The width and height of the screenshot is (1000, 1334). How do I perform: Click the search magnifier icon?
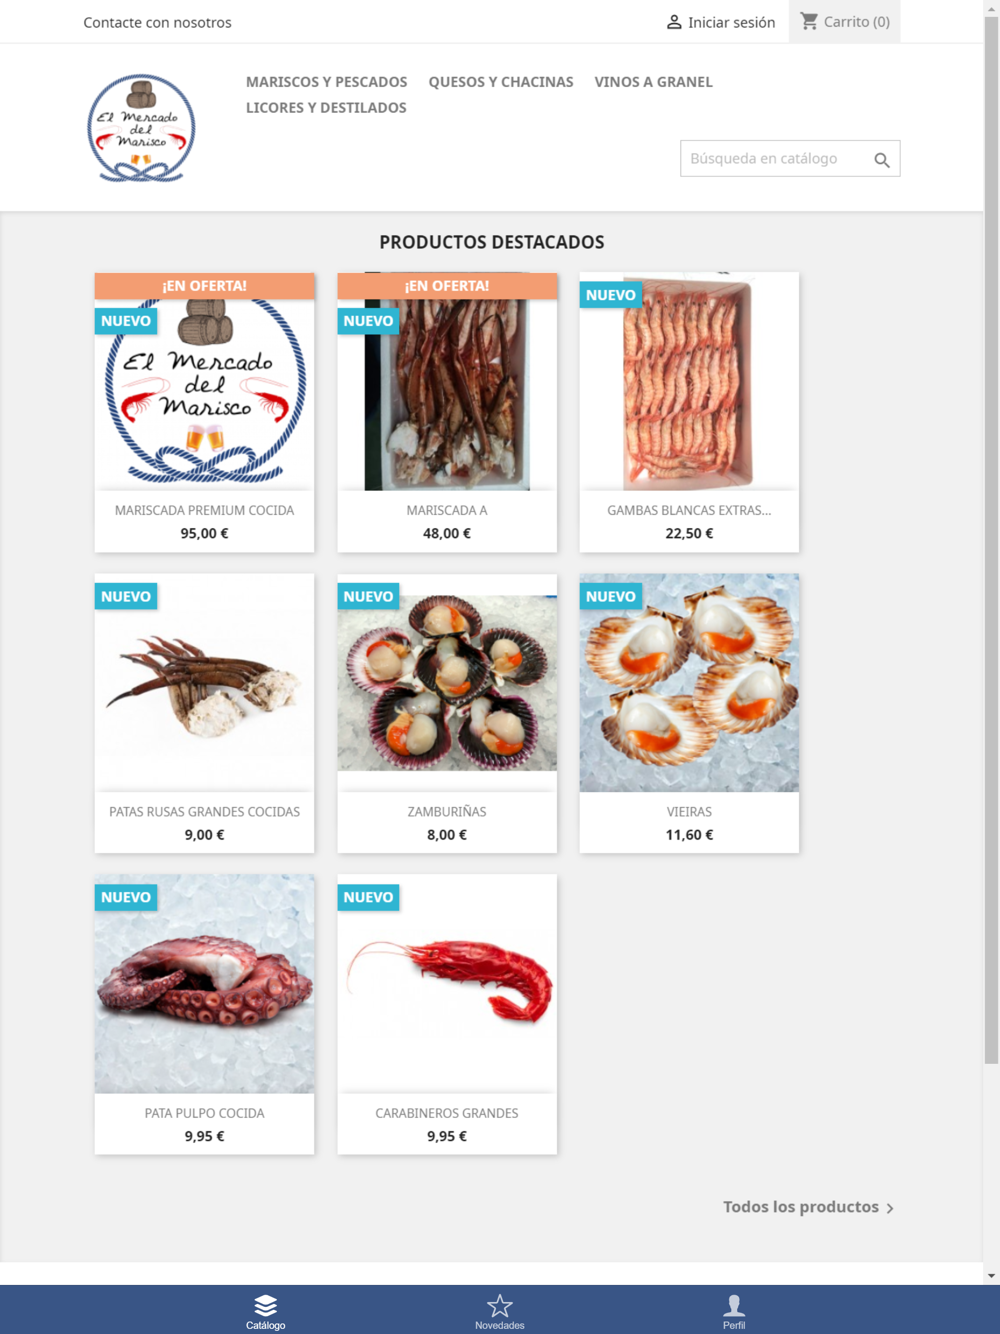coord(881,160)
